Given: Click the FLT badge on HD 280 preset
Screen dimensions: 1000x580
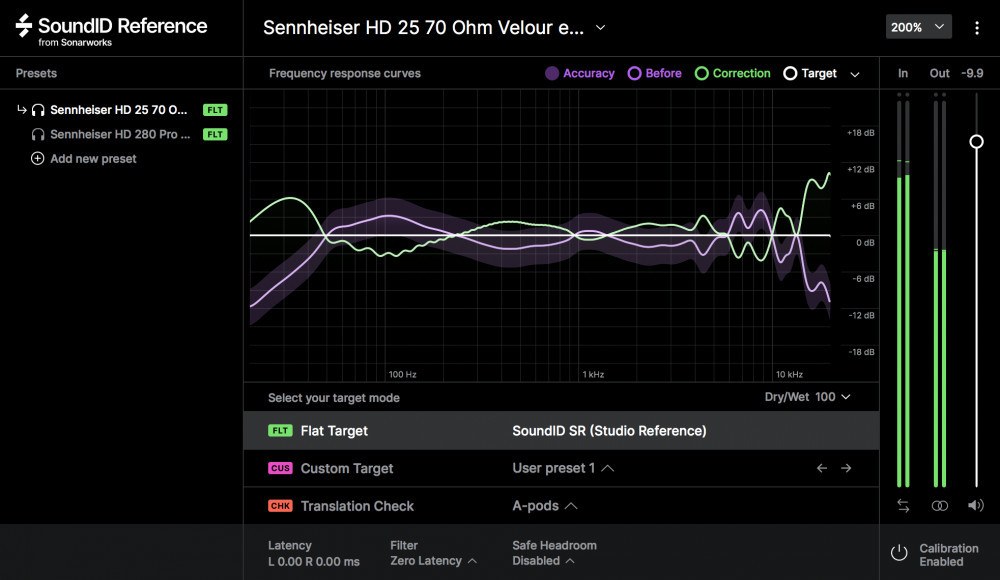Looking at the screenshot, I should click(215, 135).
